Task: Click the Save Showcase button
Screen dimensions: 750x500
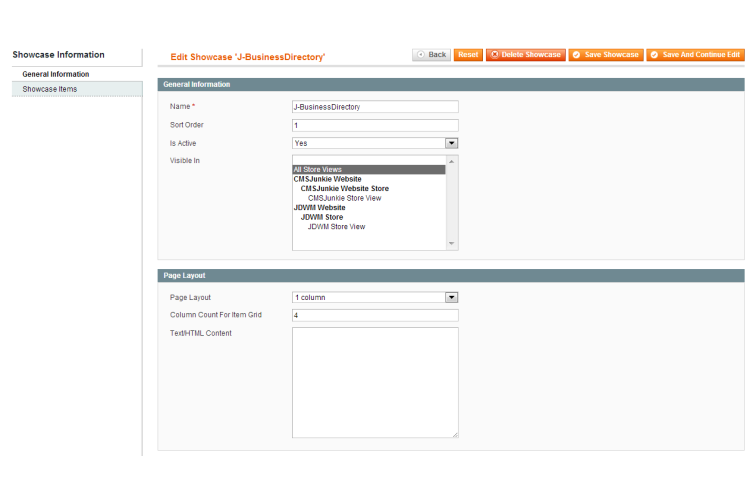Action: (x=606, y=55)
